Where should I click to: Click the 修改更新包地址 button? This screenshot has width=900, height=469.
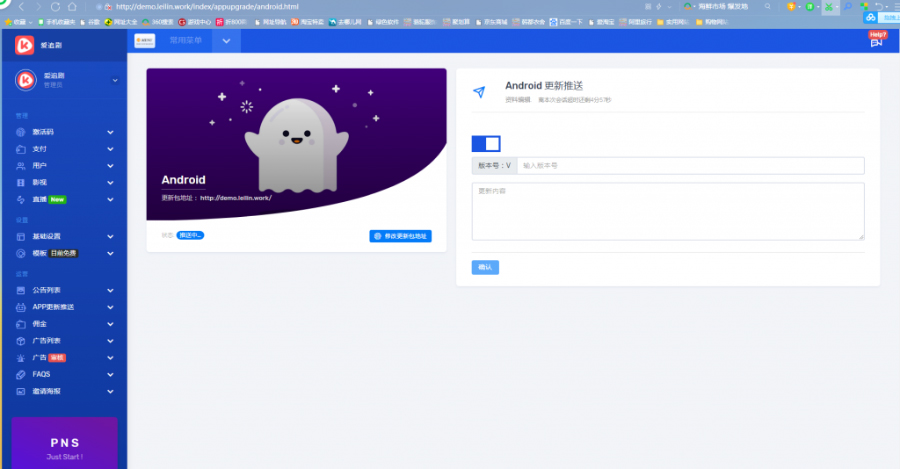(400, 236)
